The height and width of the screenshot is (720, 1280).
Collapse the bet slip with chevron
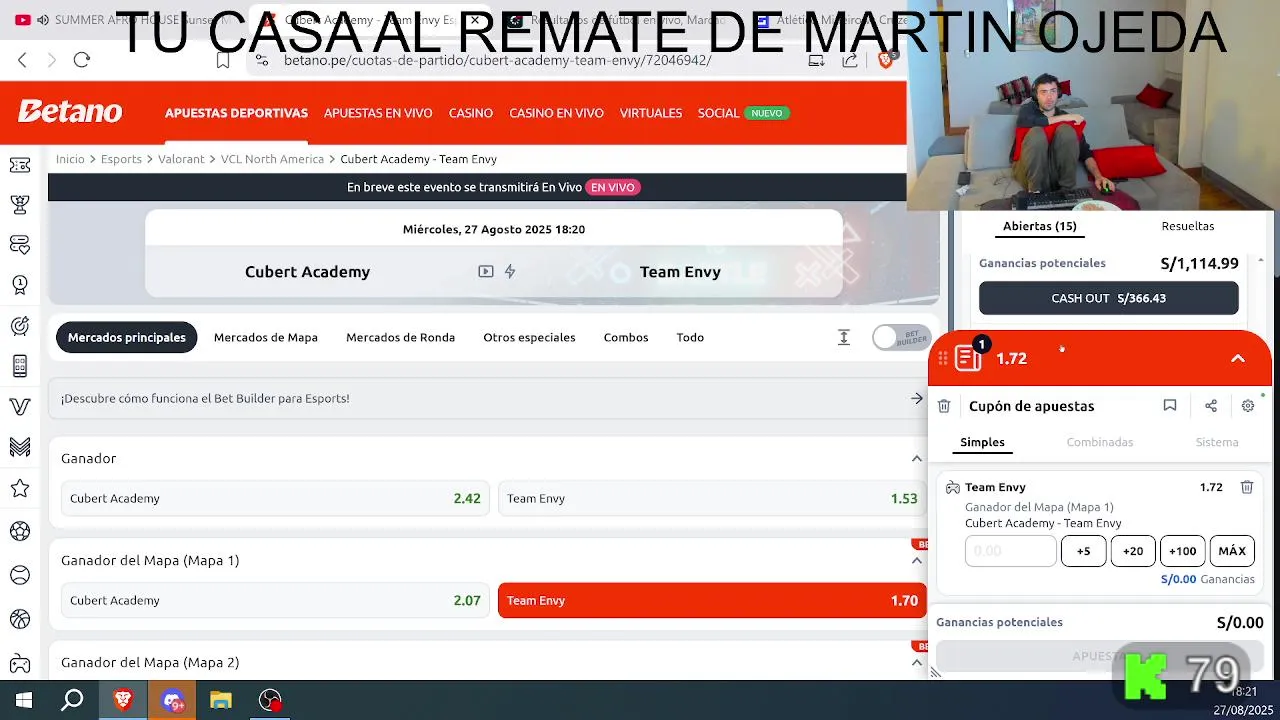[x=1238, y=358]
